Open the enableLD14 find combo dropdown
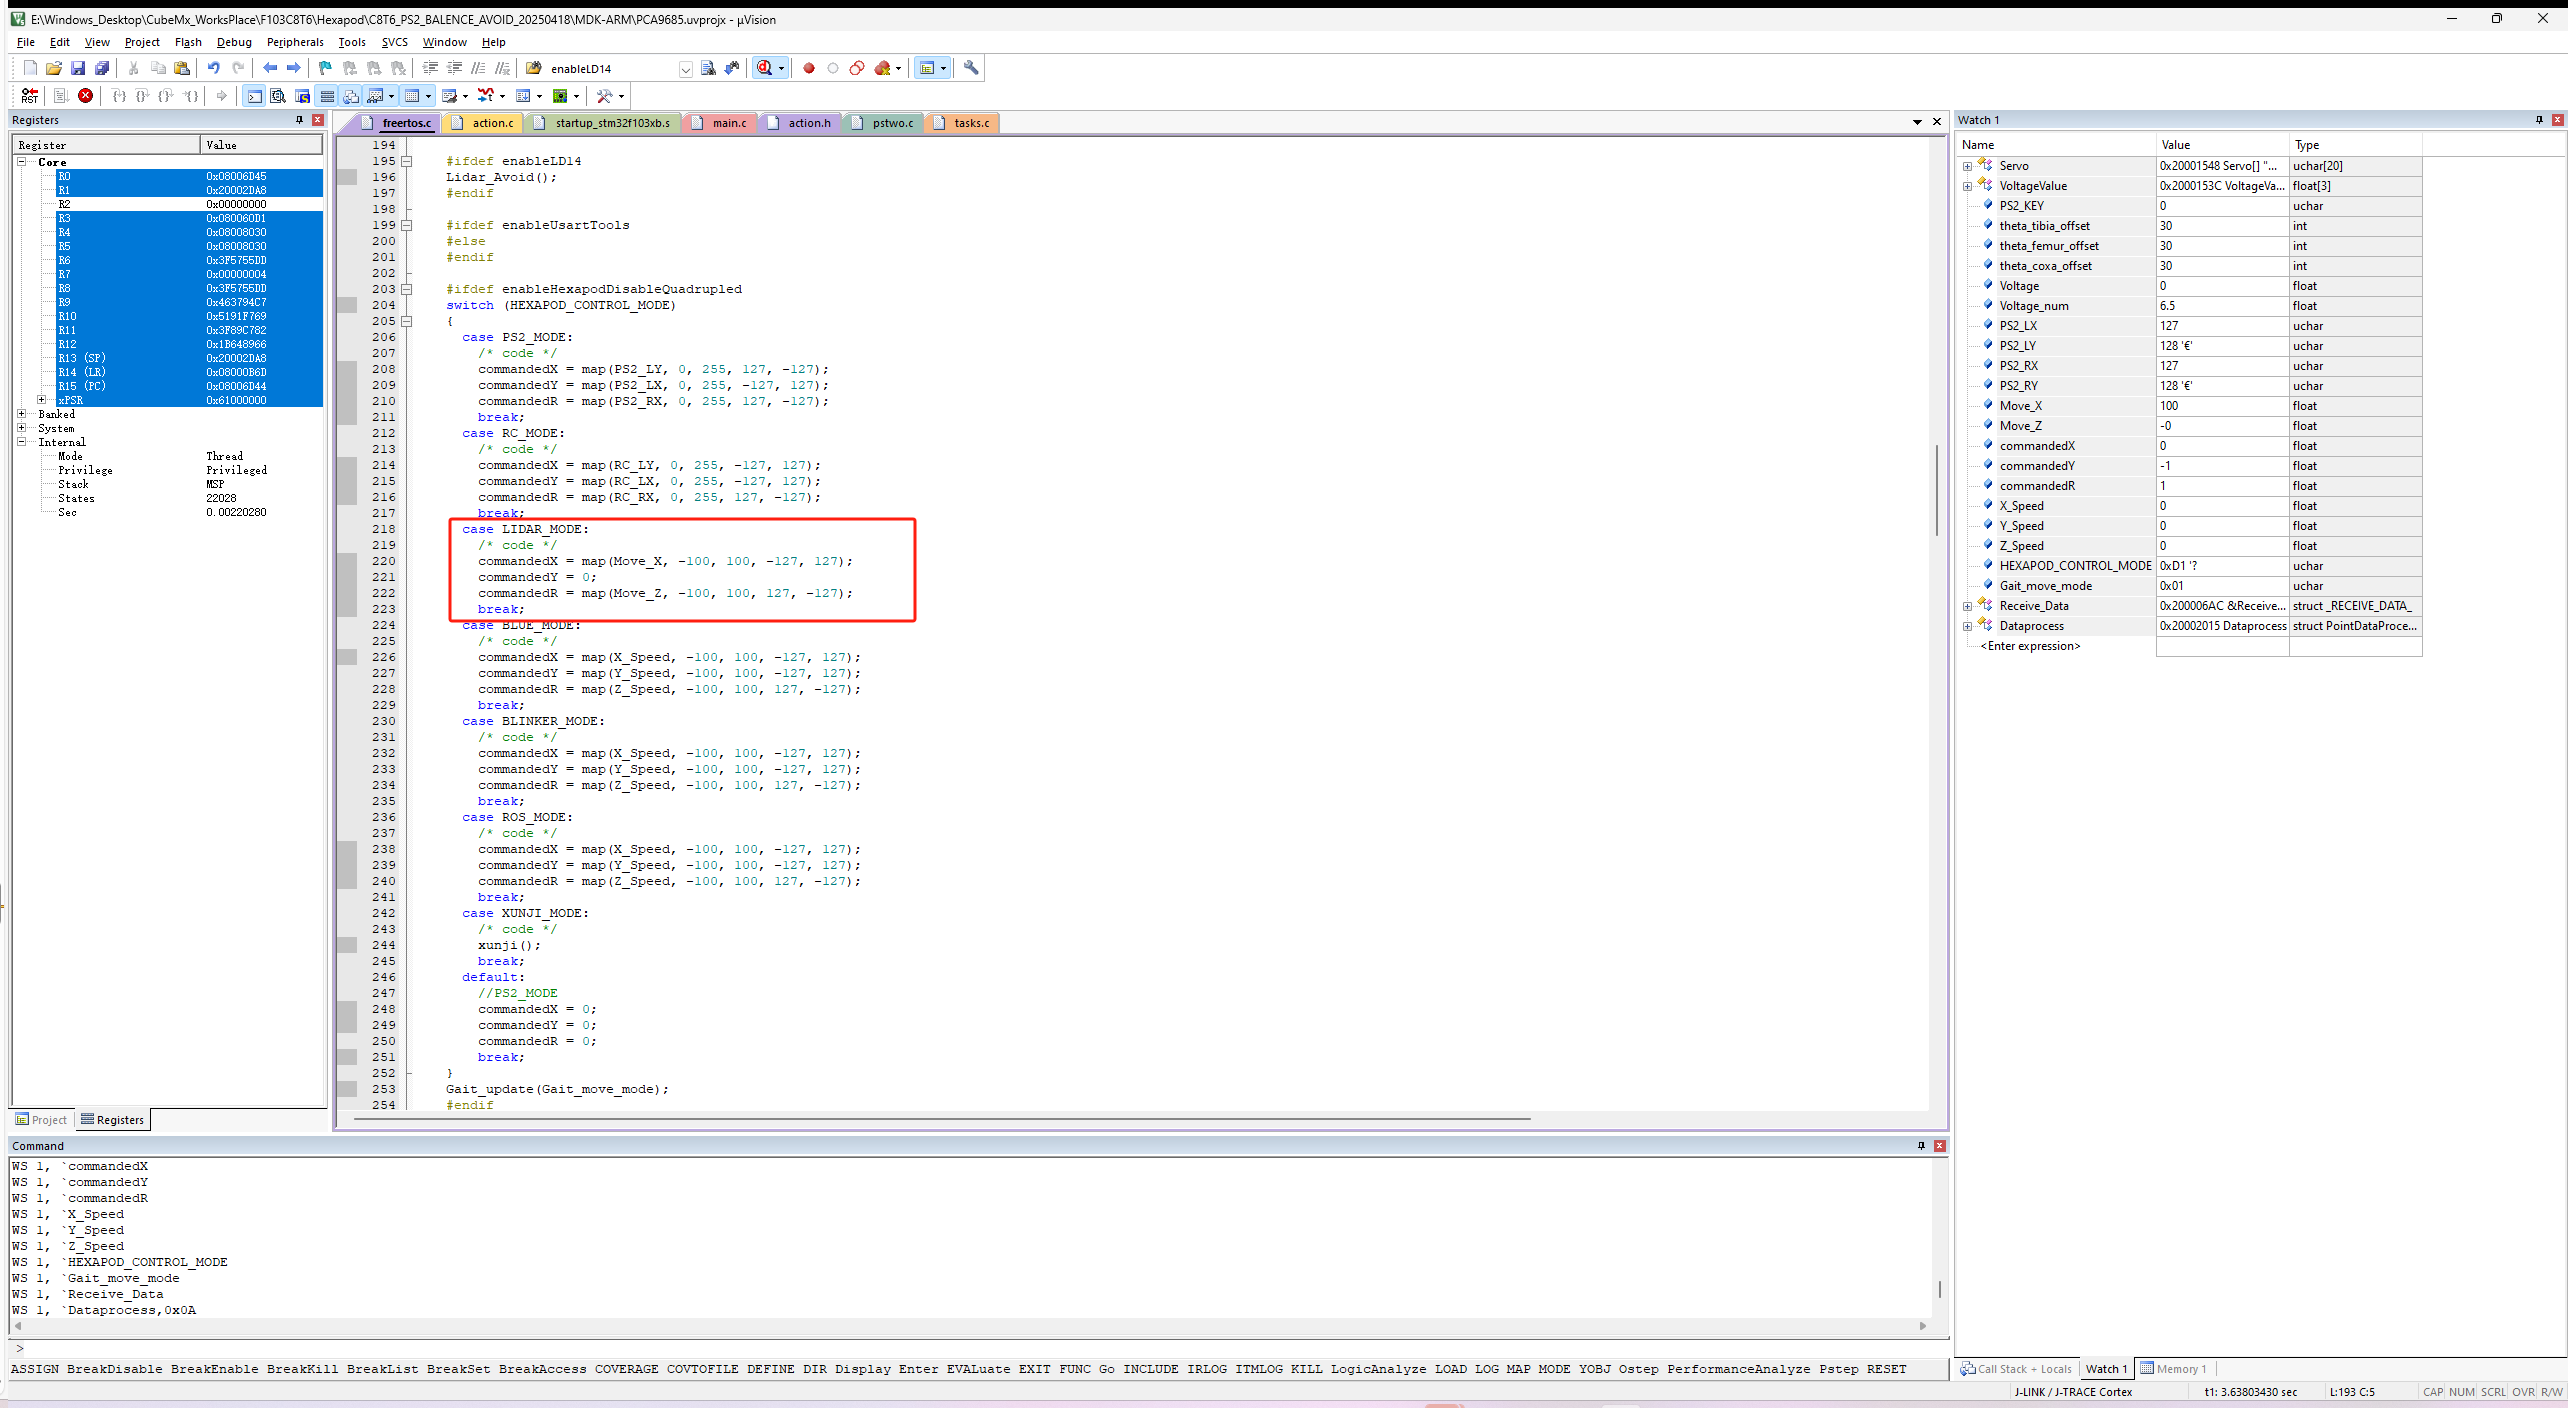Viewport: 2568px width, 1408px height. point(685,69)
